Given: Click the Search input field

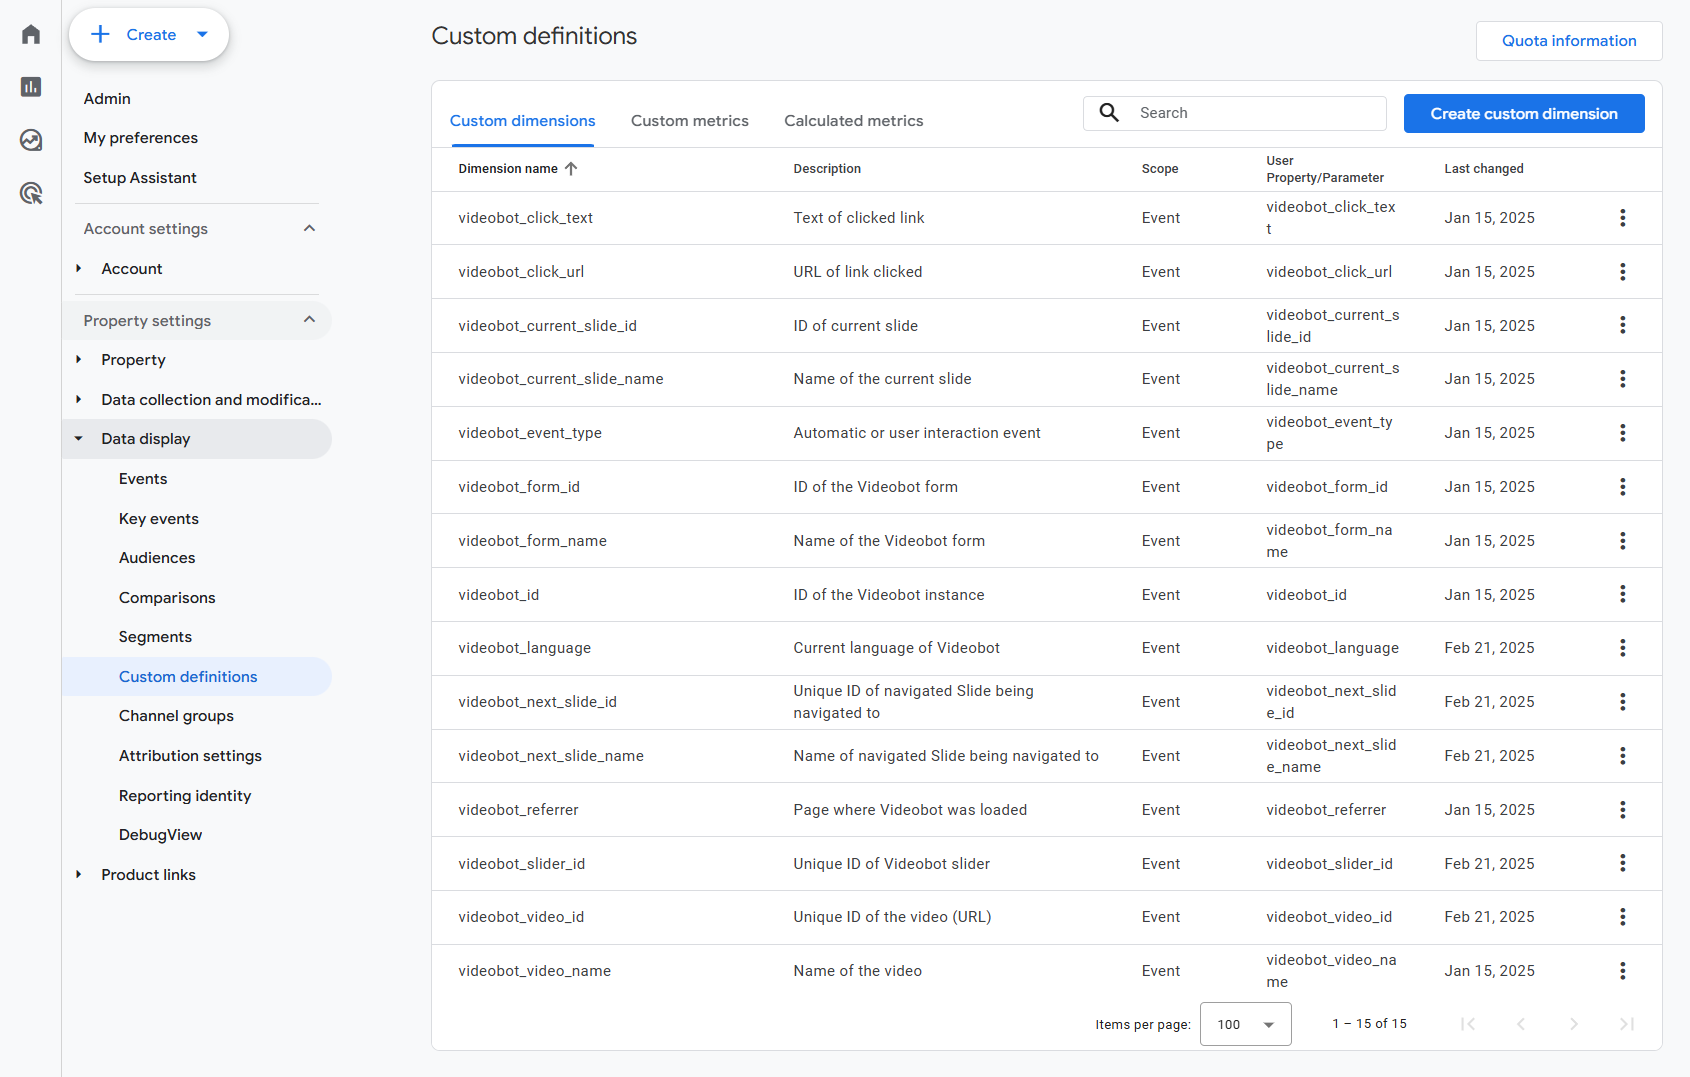Looking at the screenshot, I should pyautogui.click(x=1255, y=113).
